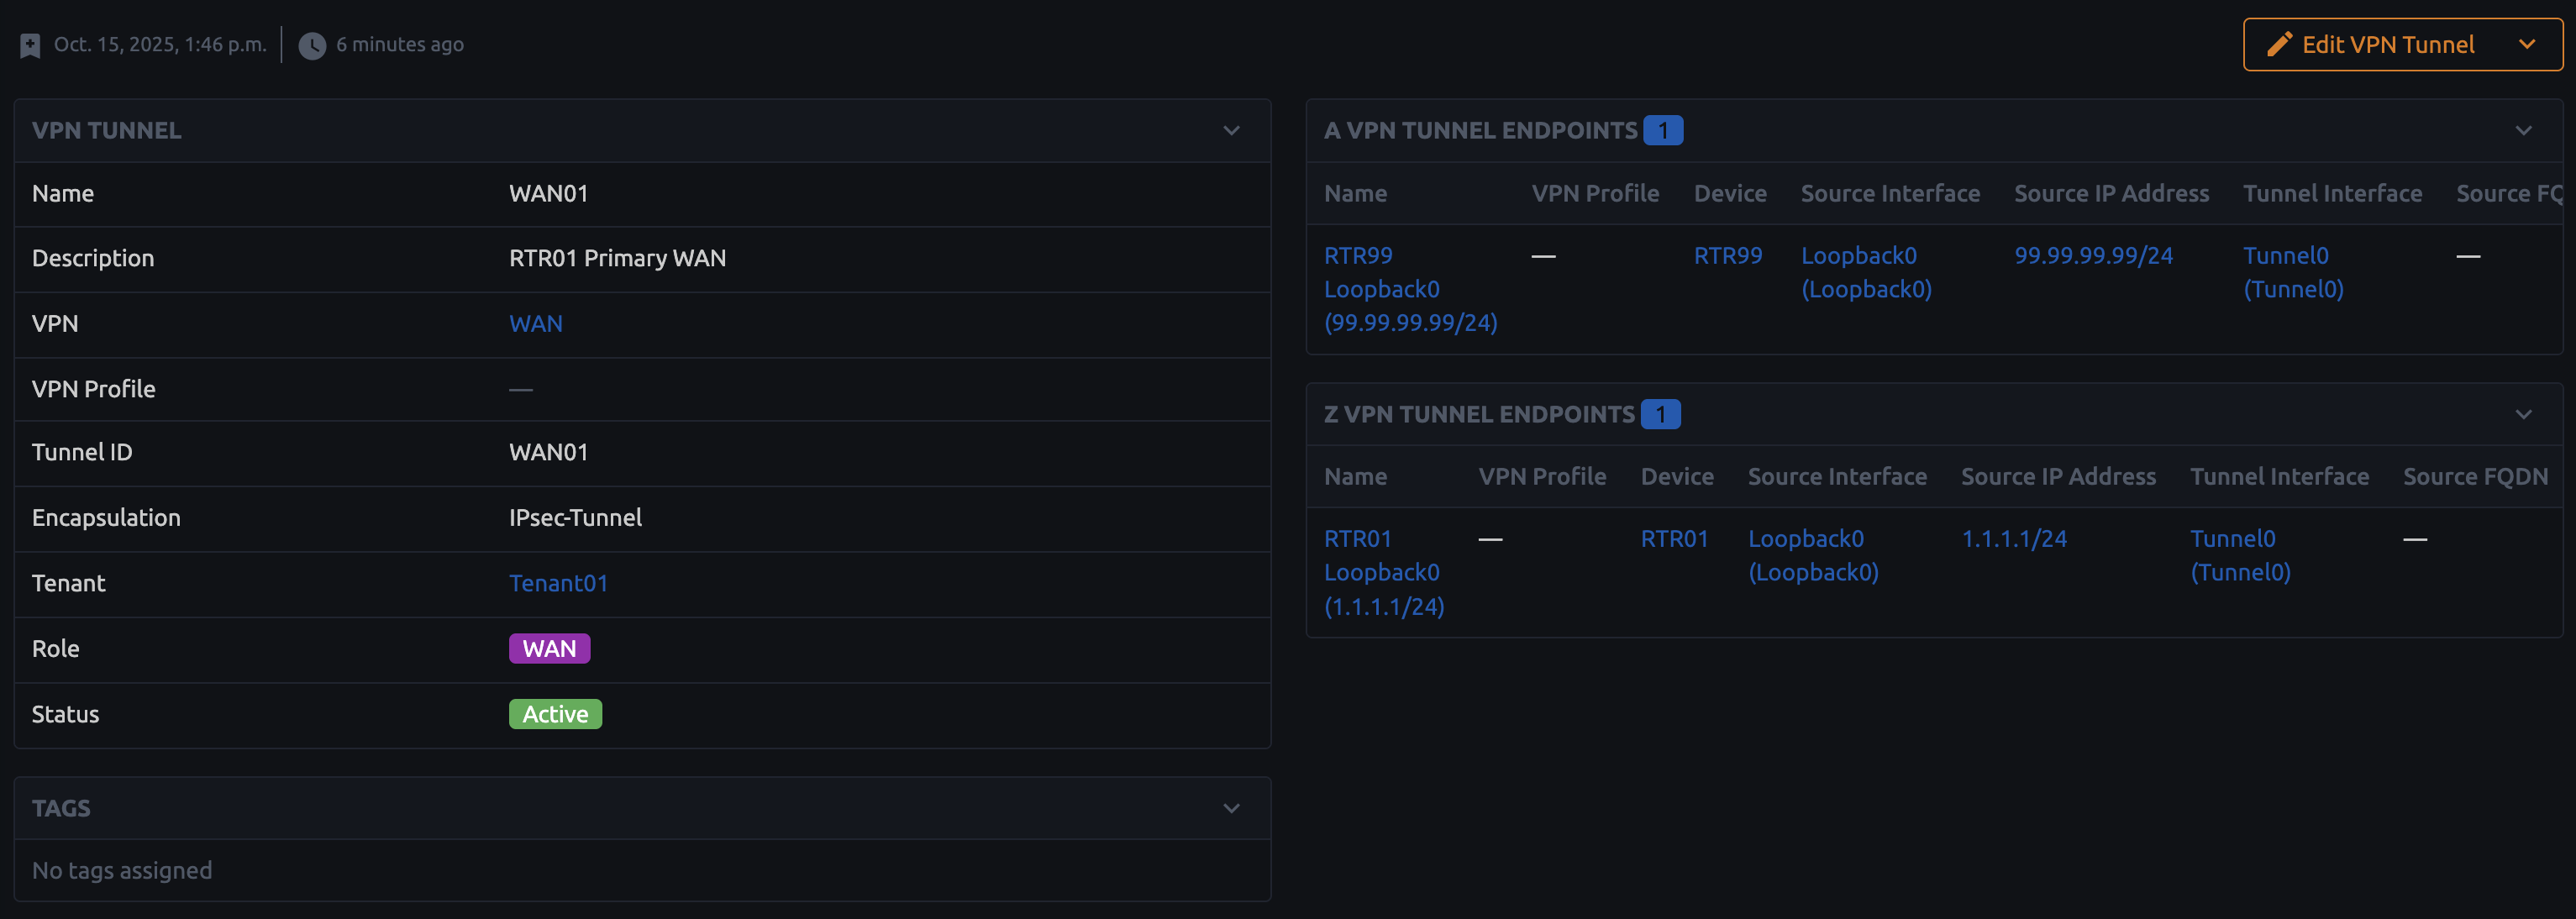
Task: Open the Edit VPN Tunnel dropdown arrow
Action: pyautogui.click(x=2527, y=44)
